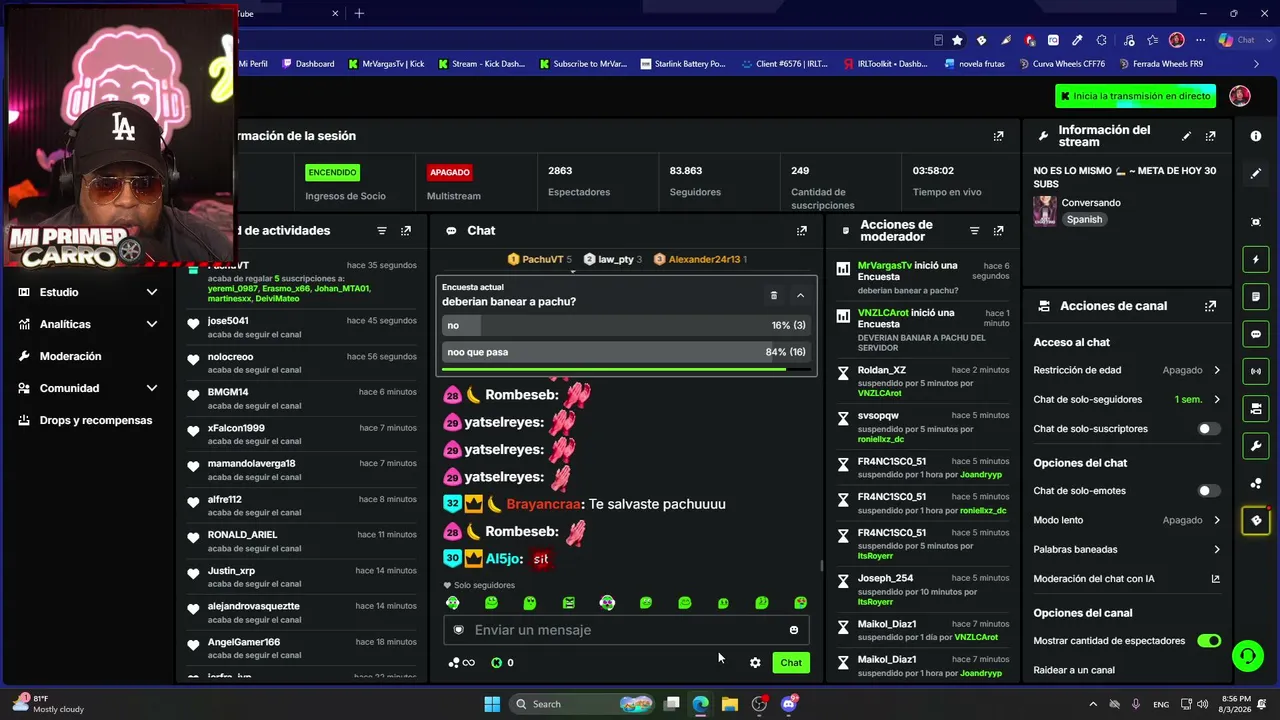Disable Mostrar cantidad de espectadores
The width and height of the screenshot is (1280, 720).
(1209, 641)
